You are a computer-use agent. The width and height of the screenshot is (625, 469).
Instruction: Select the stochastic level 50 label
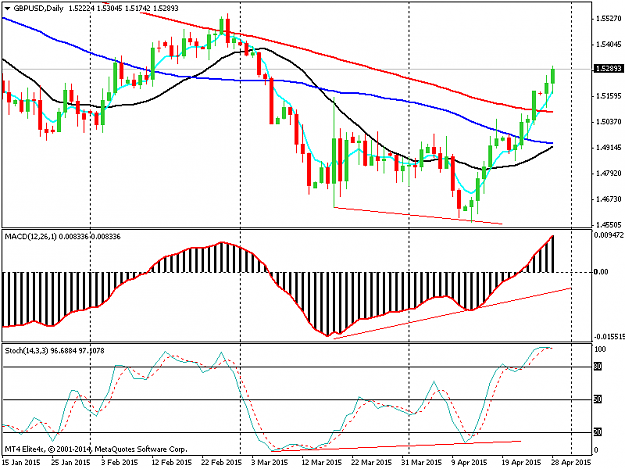pyautogui.click(x=598, y=399)
